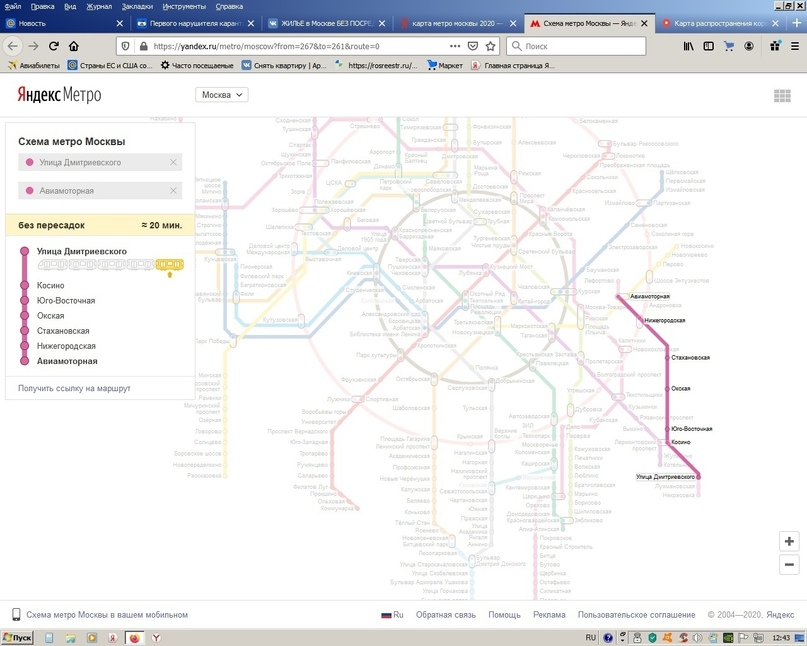Viewport: 807px width, 646px height.
Task: Open the Справка menu
Action: (229, 7)
